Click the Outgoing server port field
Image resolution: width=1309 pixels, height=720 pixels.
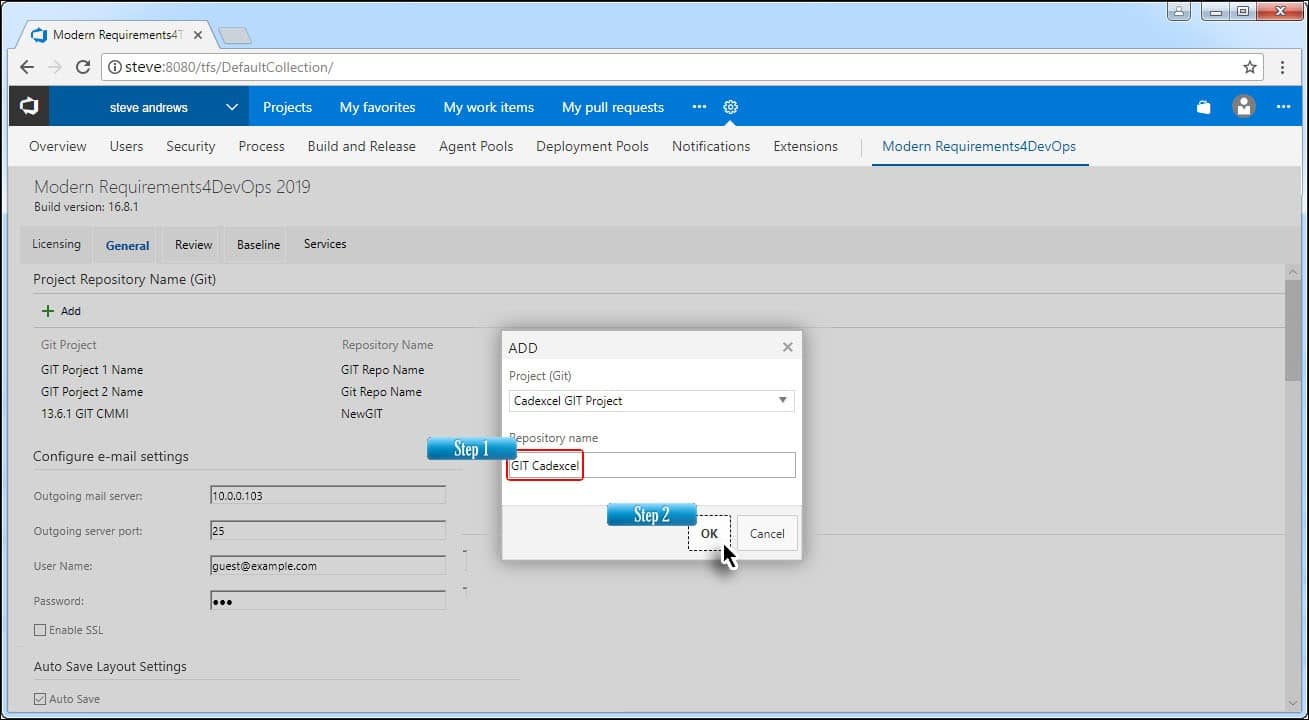(328, 530)
